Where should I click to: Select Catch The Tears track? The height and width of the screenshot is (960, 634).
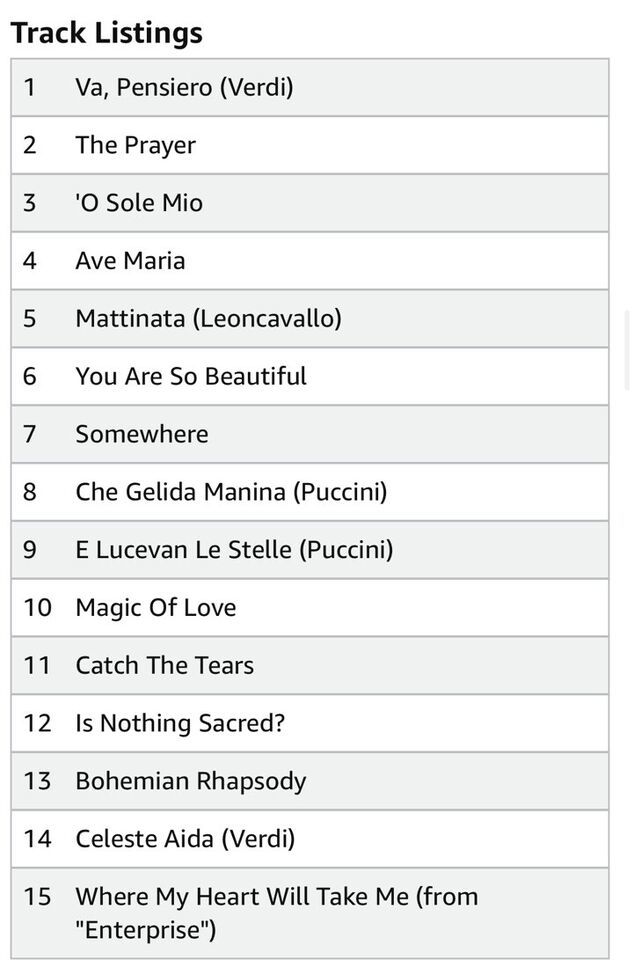point(310,666)
